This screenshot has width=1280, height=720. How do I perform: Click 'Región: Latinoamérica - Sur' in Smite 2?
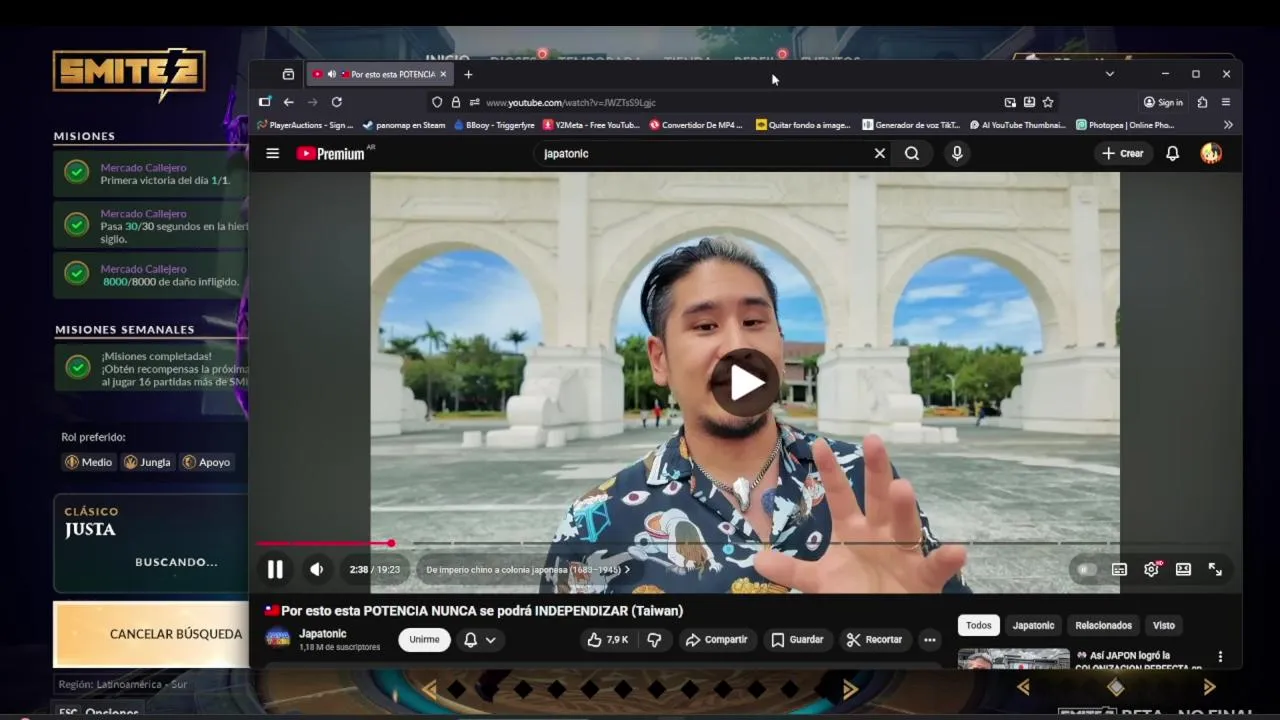tap(122, 684)
